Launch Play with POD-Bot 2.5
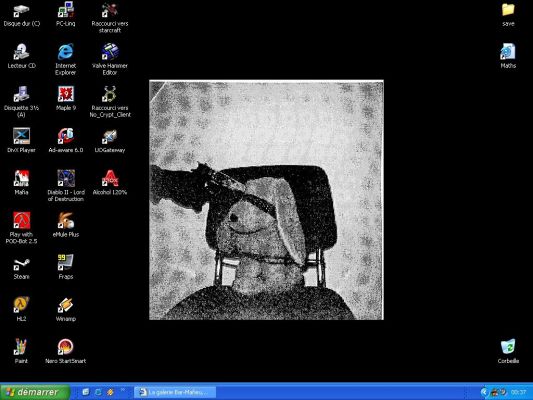Screen dimensions: 533x400 coord(21,228)
